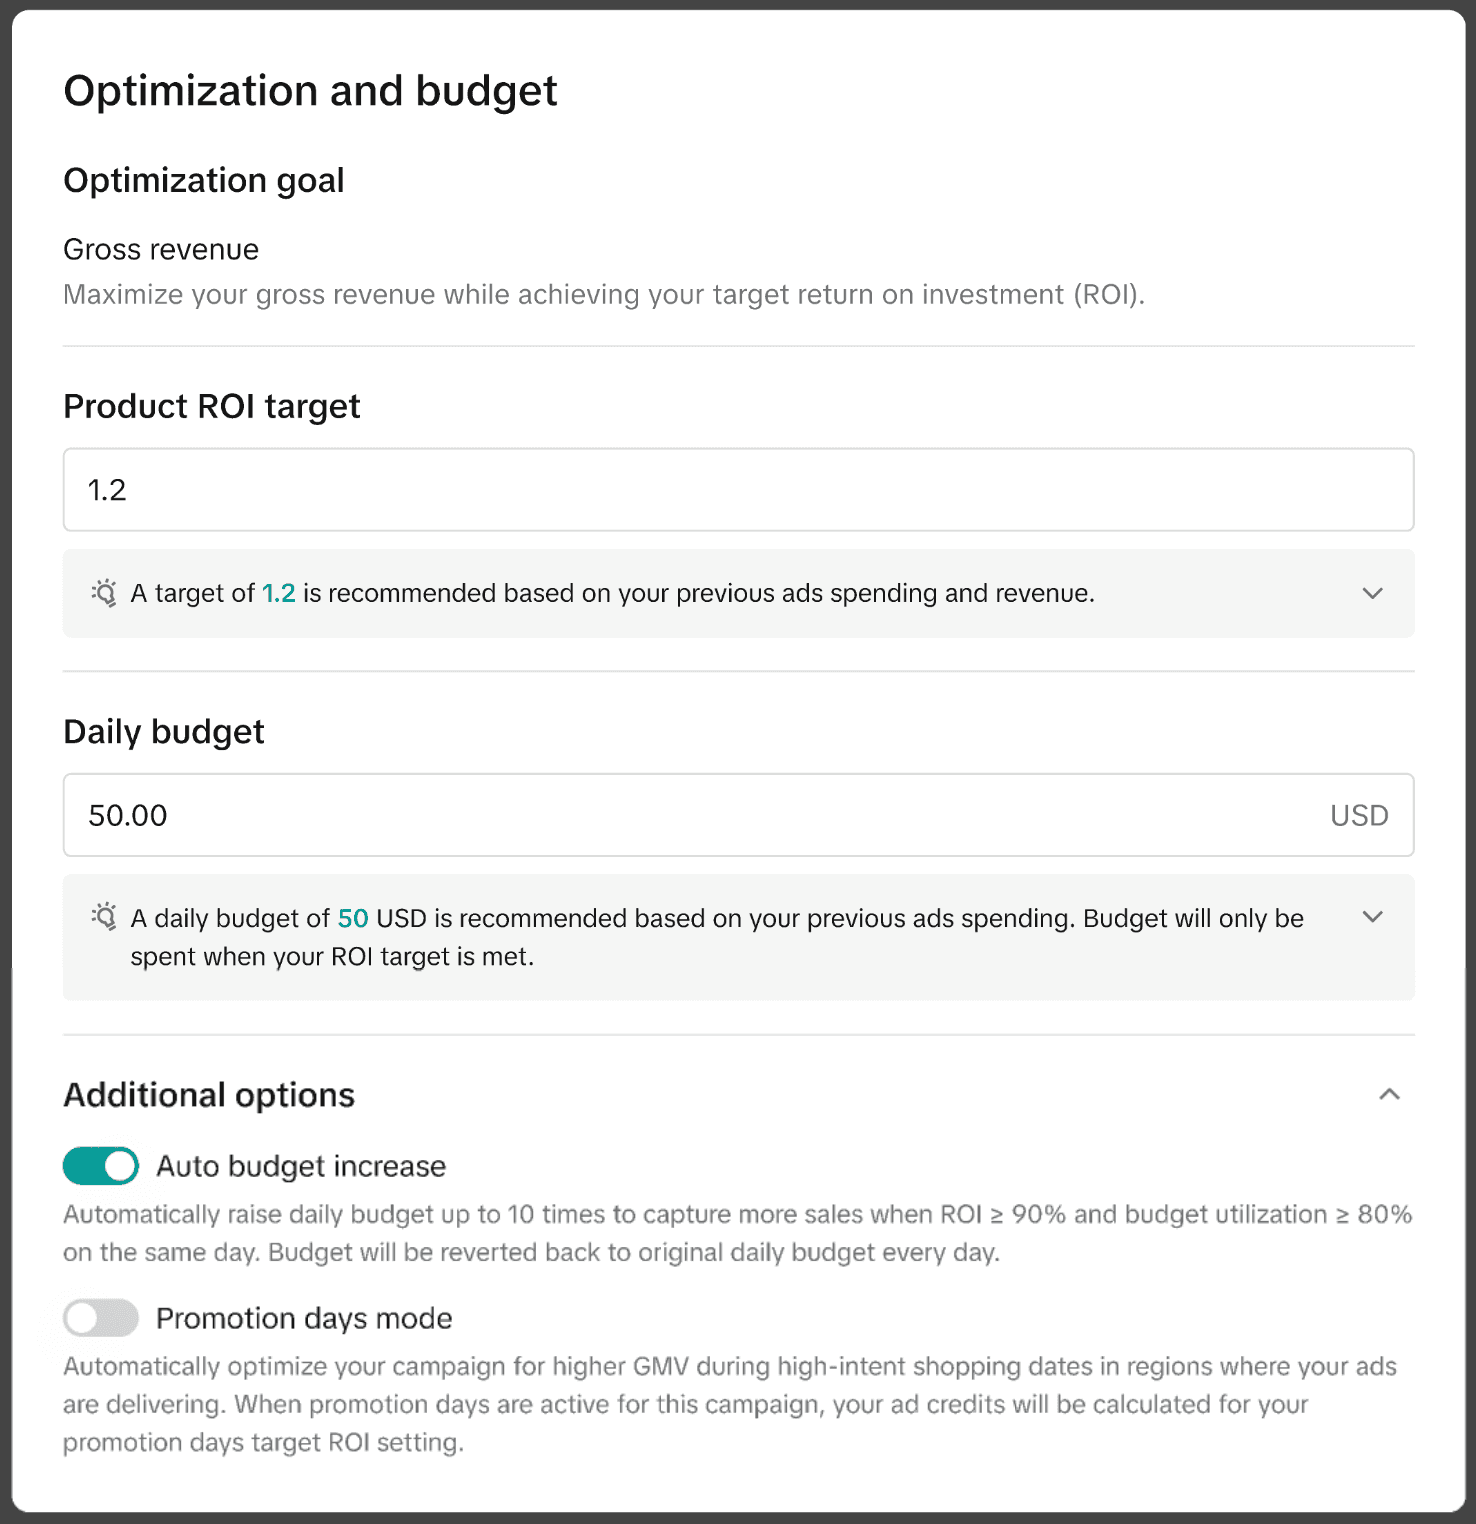Click the Optimization and budget heading

click(310, 90)
